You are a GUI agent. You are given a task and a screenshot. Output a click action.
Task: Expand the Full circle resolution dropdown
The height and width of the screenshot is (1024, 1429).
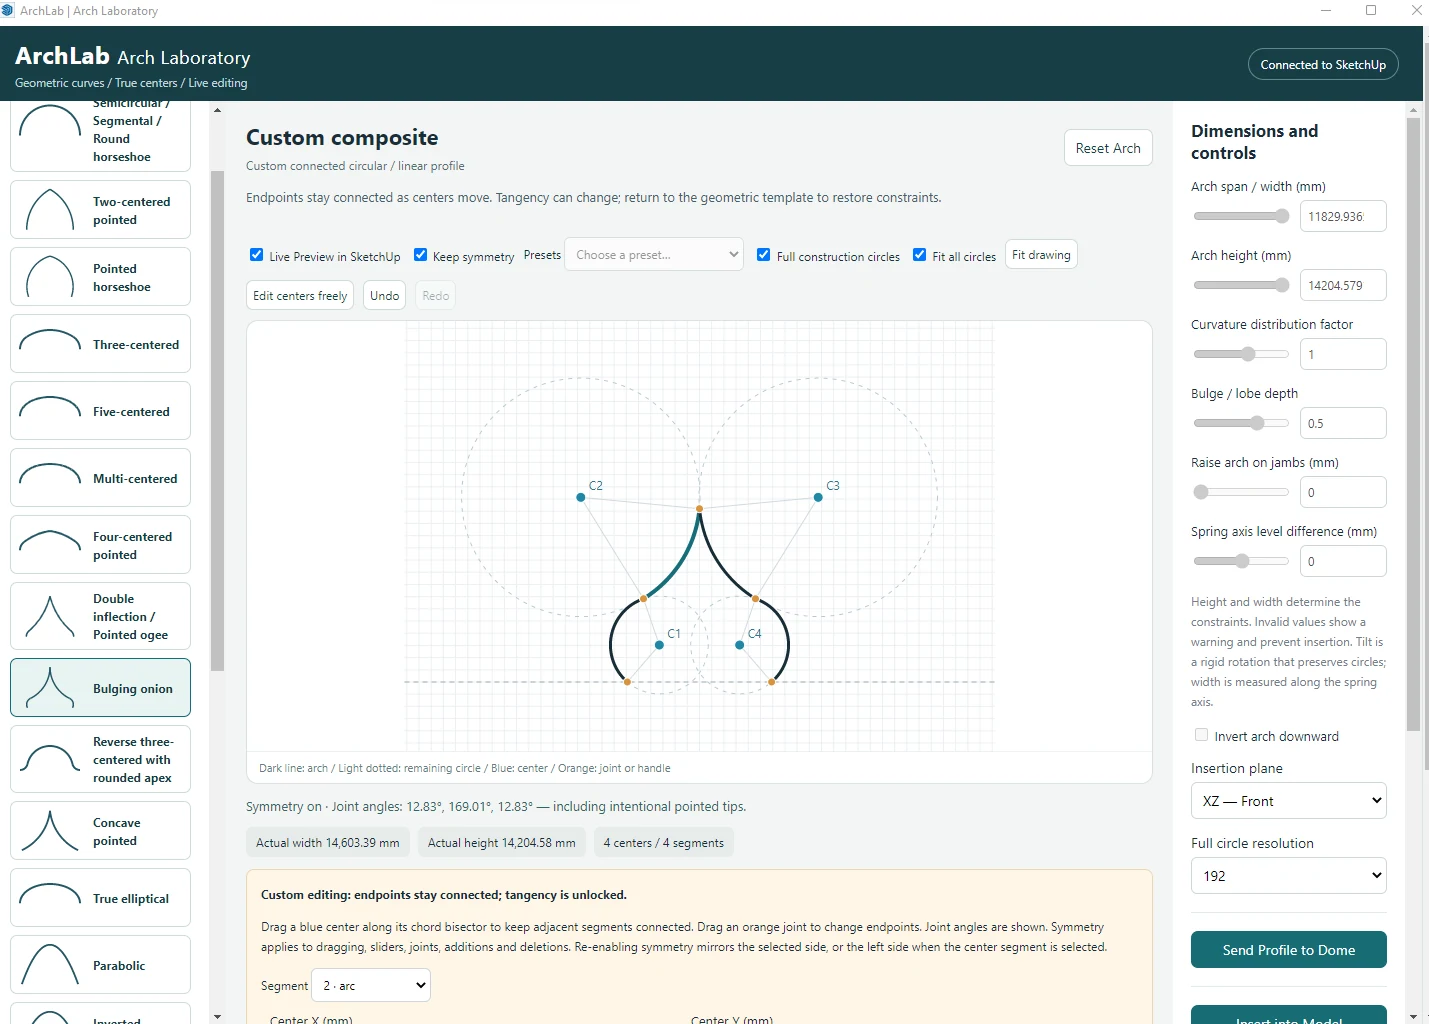tap(1288, 875)
